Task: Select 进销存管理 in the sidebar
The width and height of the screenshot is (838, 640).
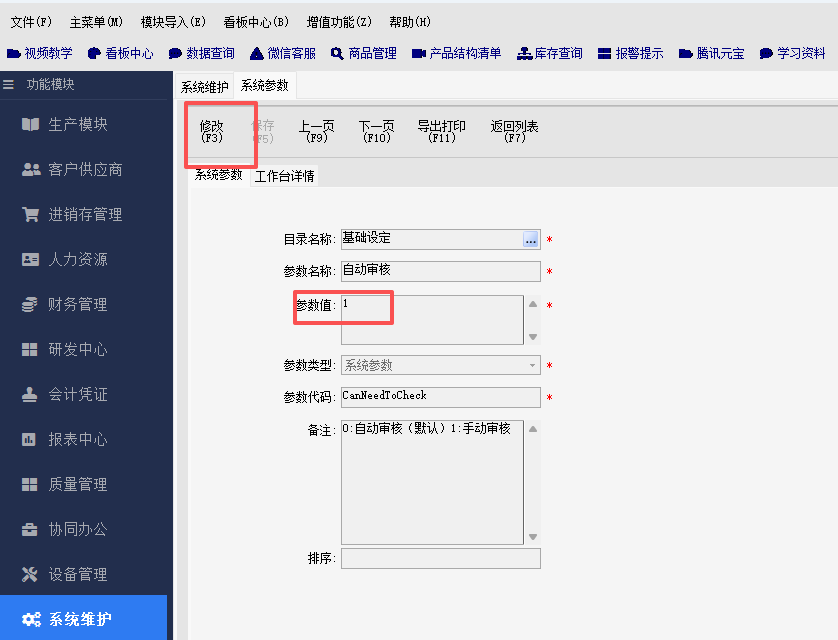Action: click(84, 214)
